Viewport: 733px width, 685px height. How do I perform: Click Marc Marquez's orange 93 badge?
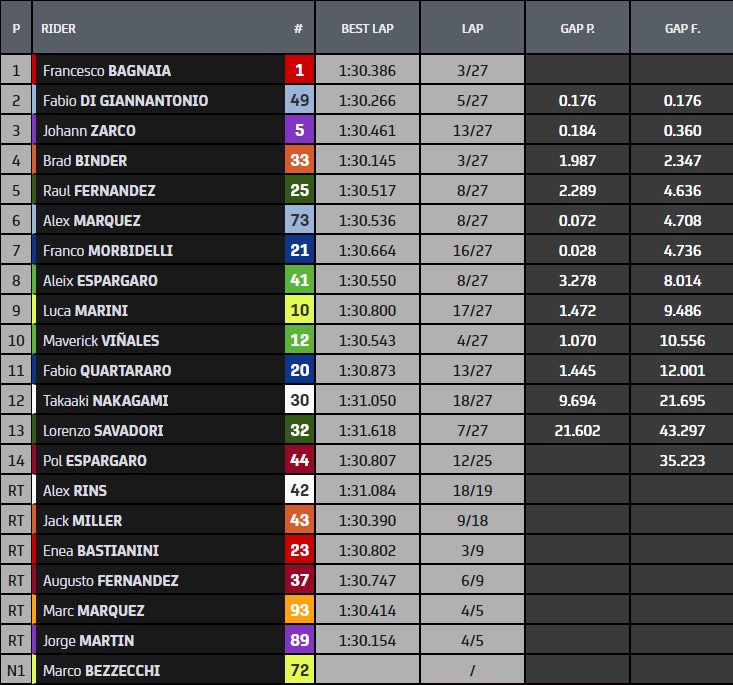[x=299, y=610]
